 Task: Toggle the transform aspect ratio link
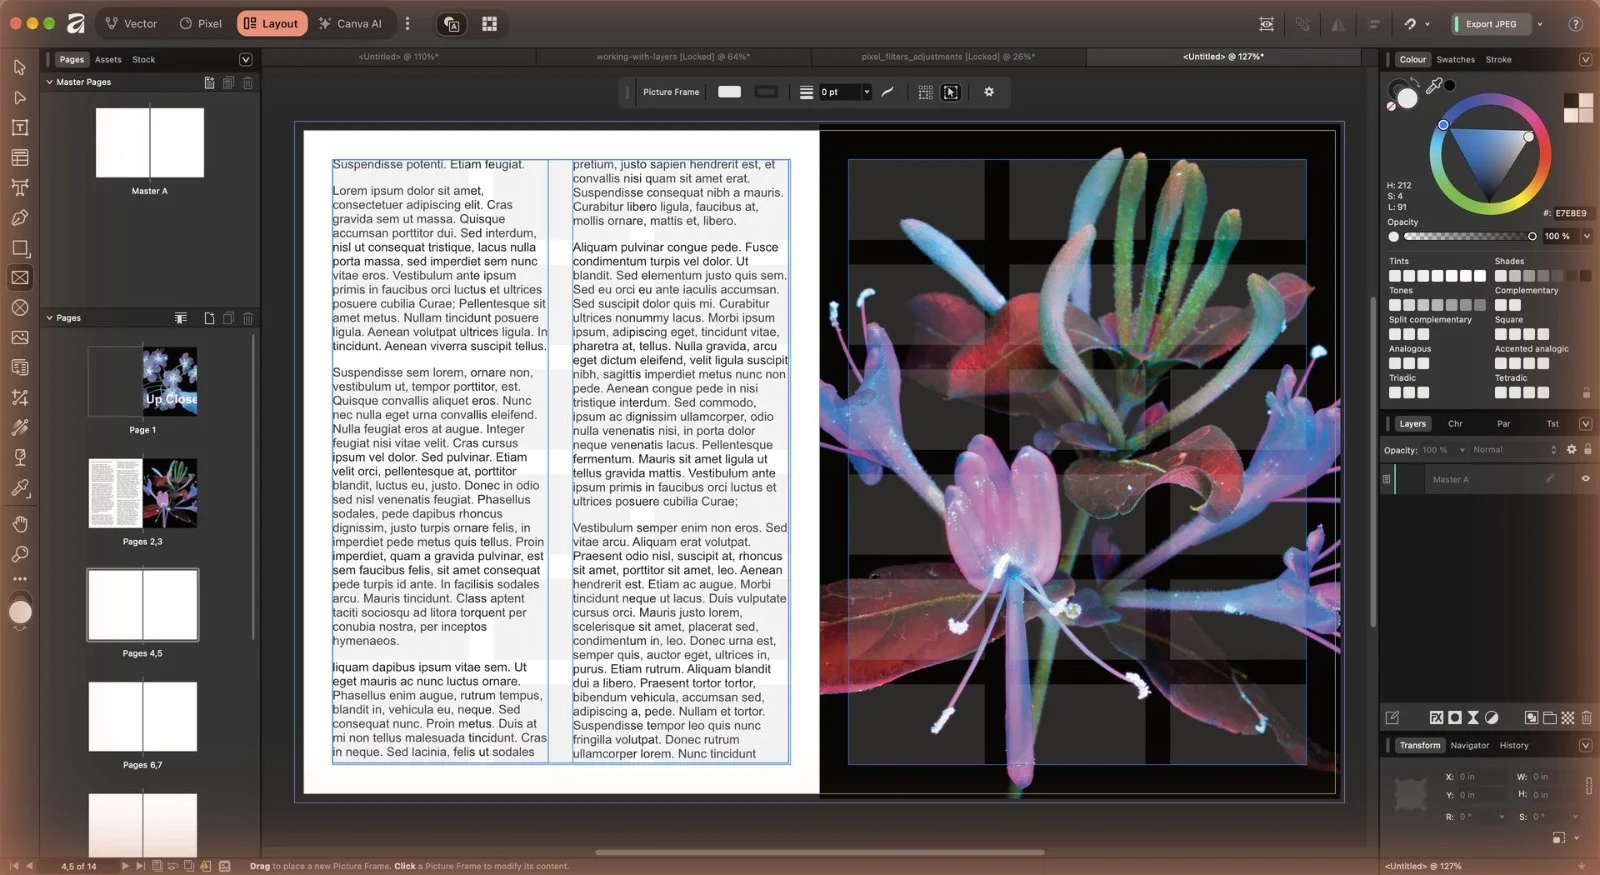click(1589, 785)
